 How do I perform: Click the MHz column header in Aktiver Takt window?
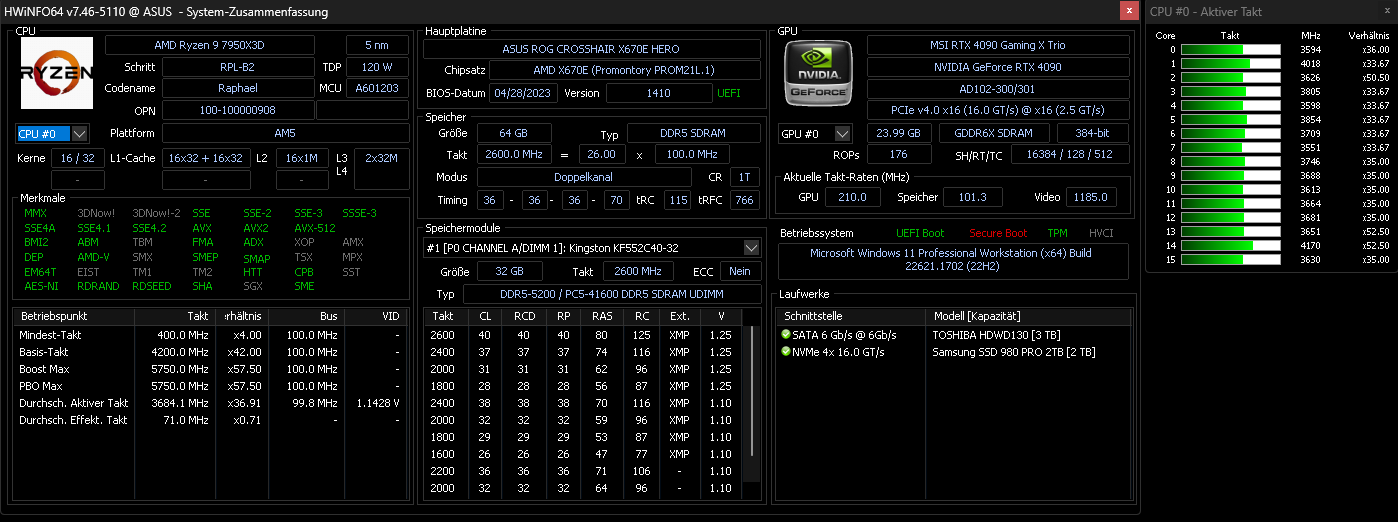[1310, 35]
